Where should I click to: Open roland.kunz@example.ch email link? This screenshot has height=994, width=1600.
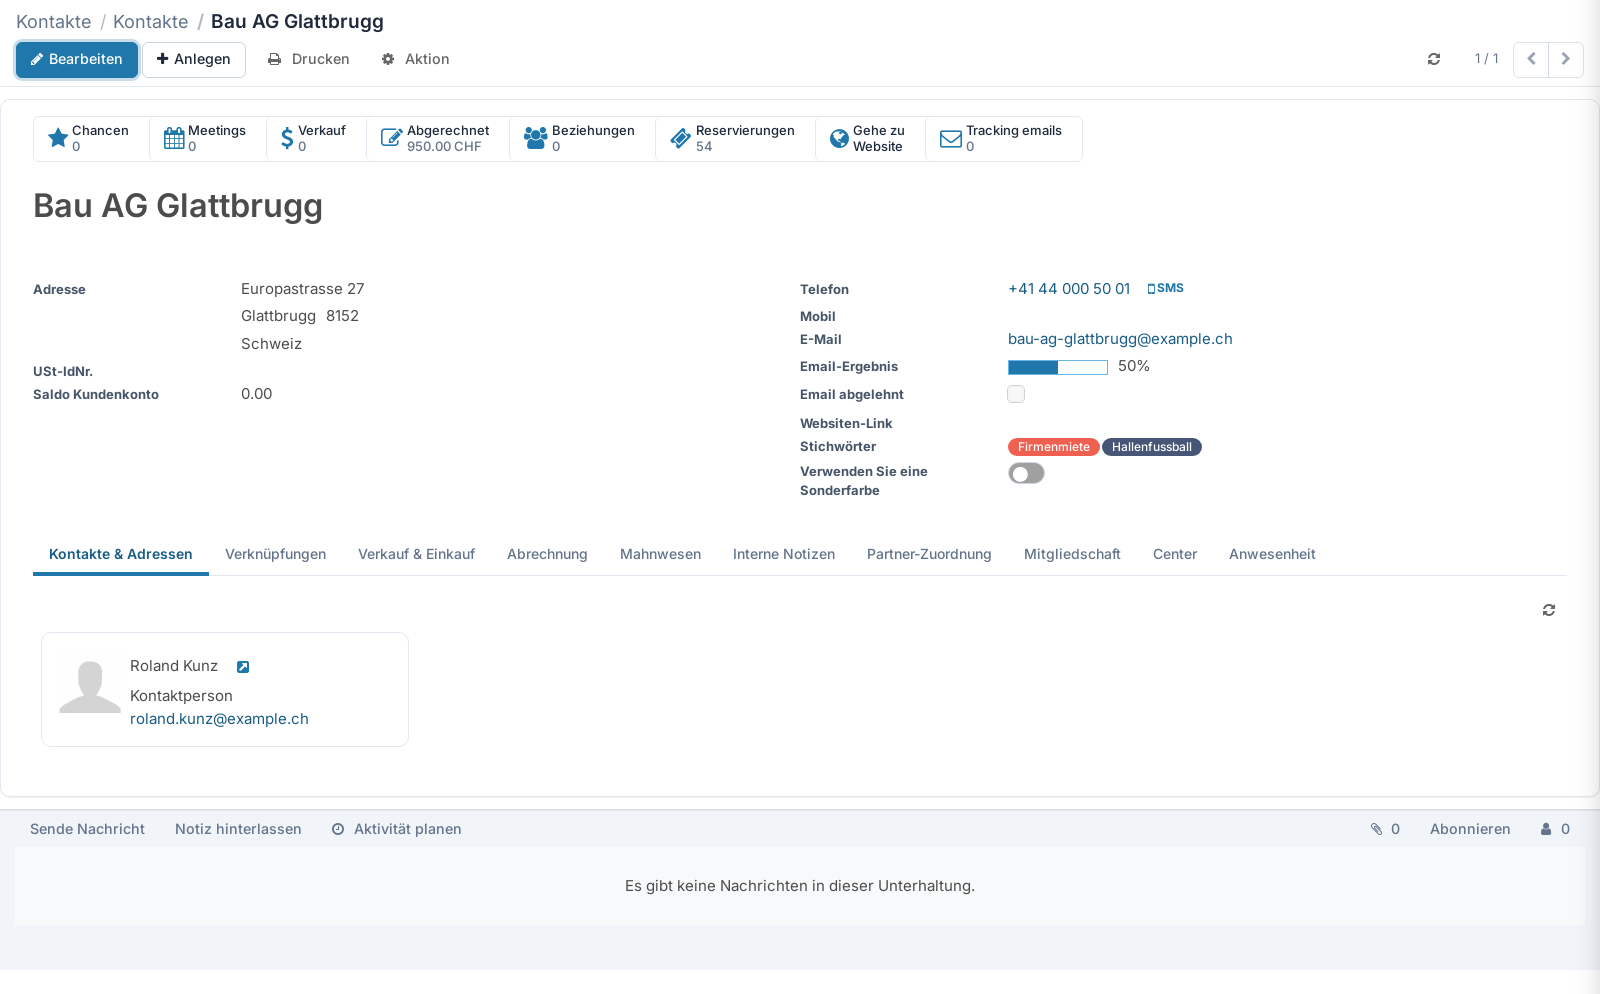coord(219,719)
